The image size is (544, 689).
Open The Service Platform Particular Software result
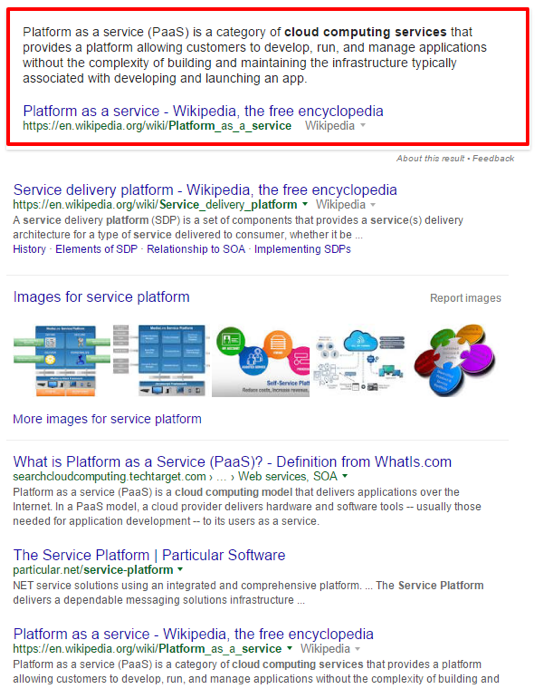pos(149,555)
